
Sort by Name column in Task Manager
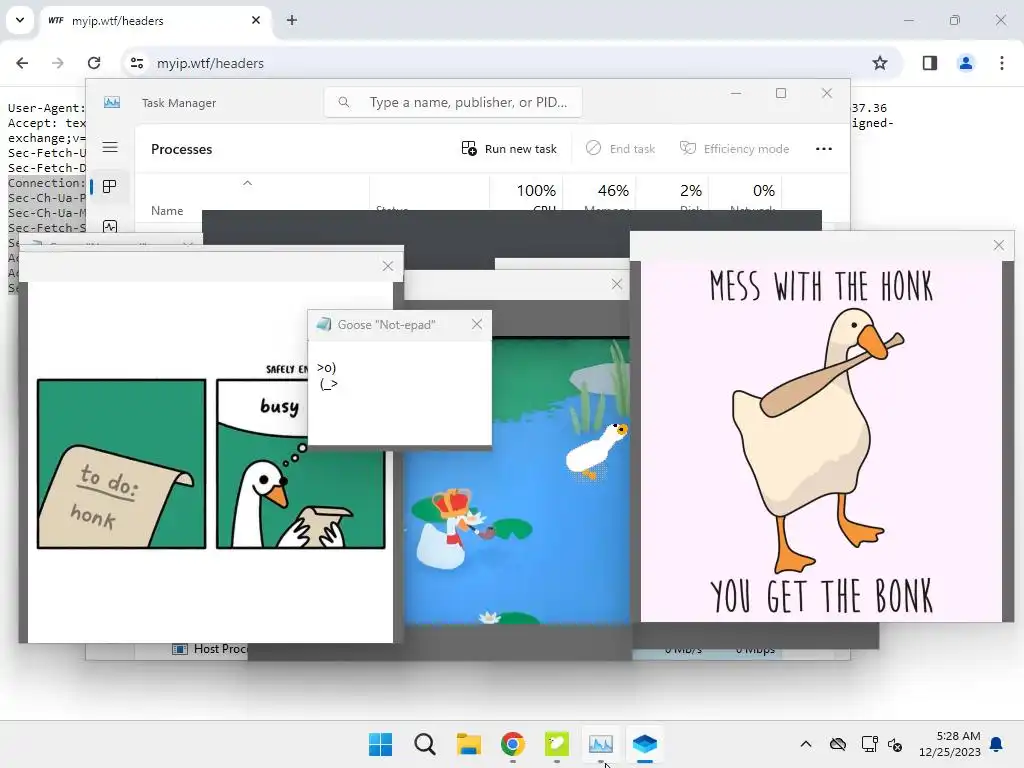pyautogui.click(x=167, y=210)
